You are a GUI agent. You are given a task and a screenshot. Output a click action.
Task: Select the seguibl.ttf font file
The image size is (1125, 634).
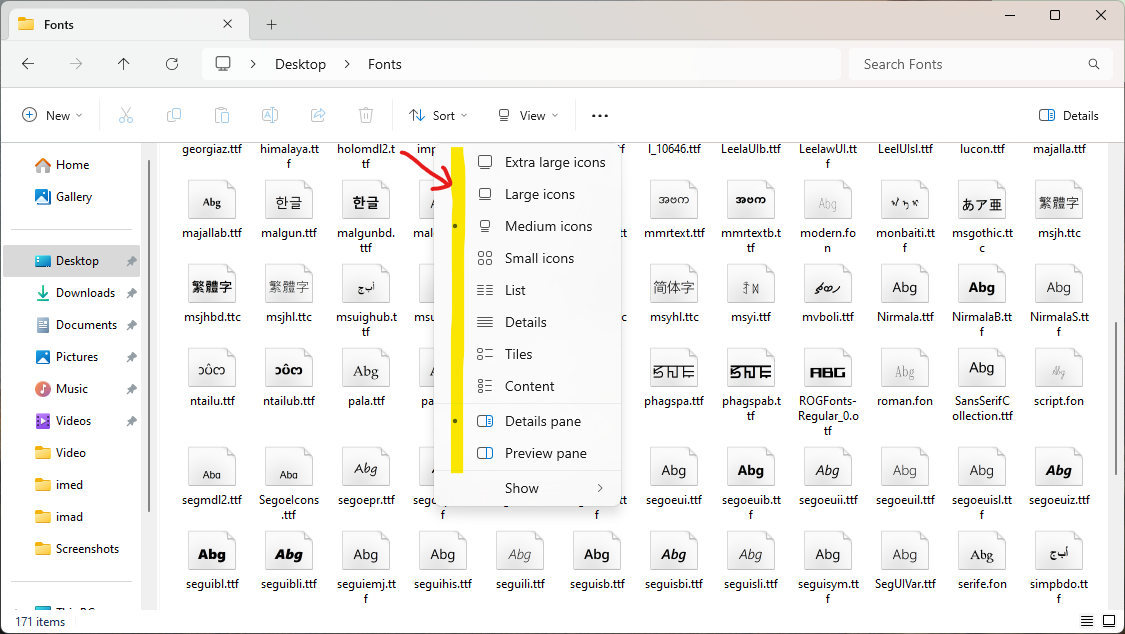click(212, 561)
